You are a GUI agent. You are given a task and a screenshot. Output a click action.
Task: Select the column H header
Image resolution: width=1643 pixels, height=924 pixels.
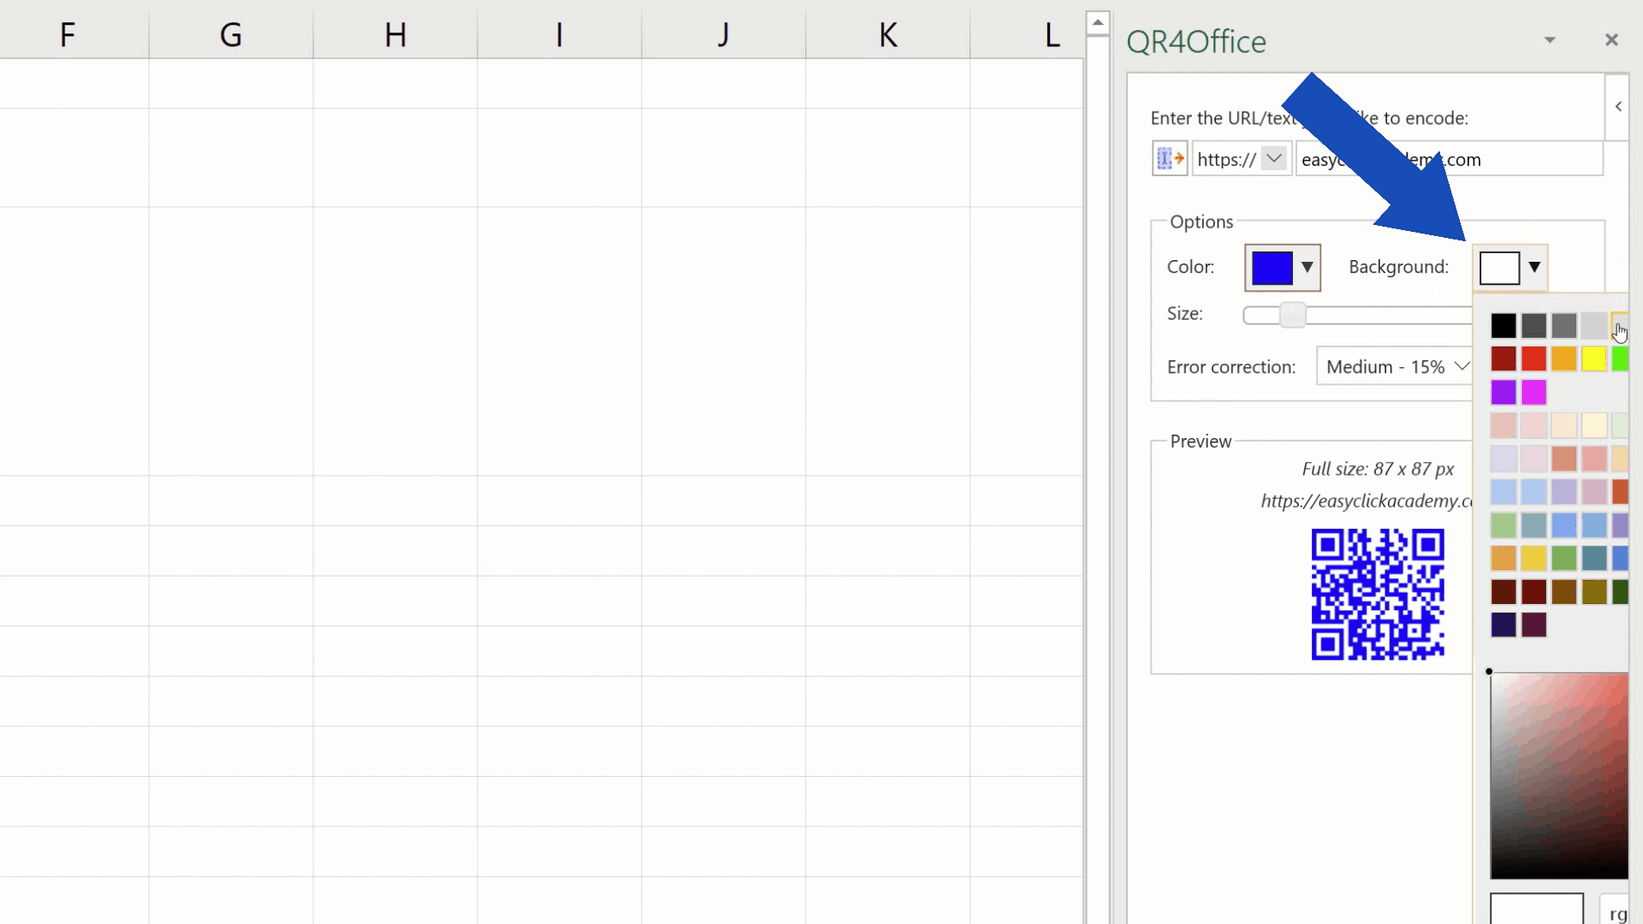(394, 33)
